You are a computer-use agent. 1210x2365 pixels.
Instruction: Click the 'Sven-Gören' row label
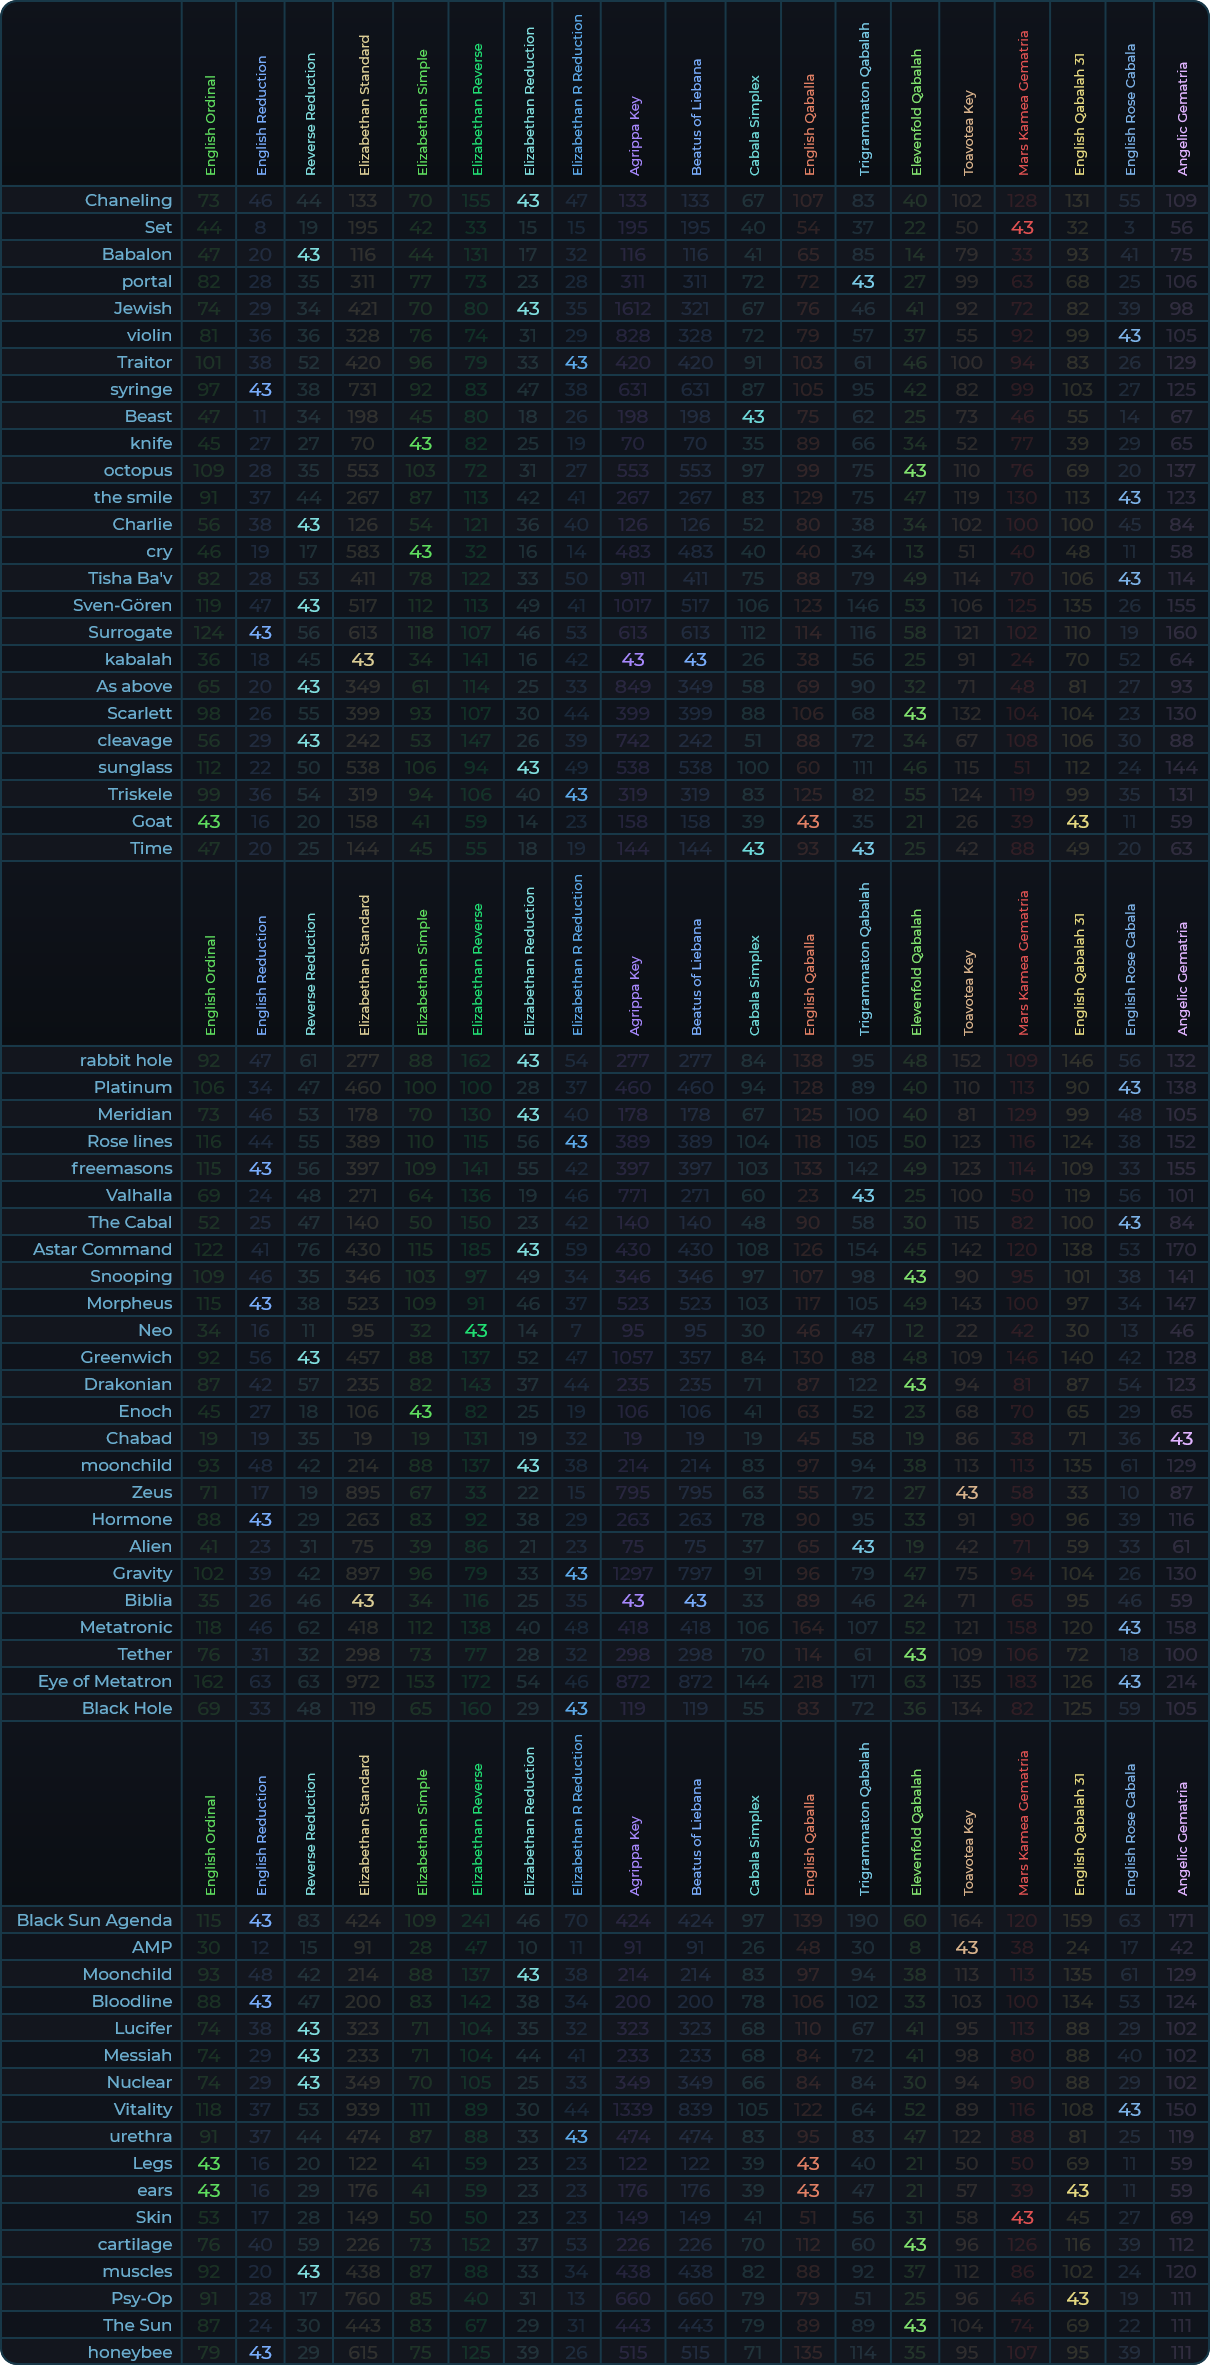[x=122, y=606]
